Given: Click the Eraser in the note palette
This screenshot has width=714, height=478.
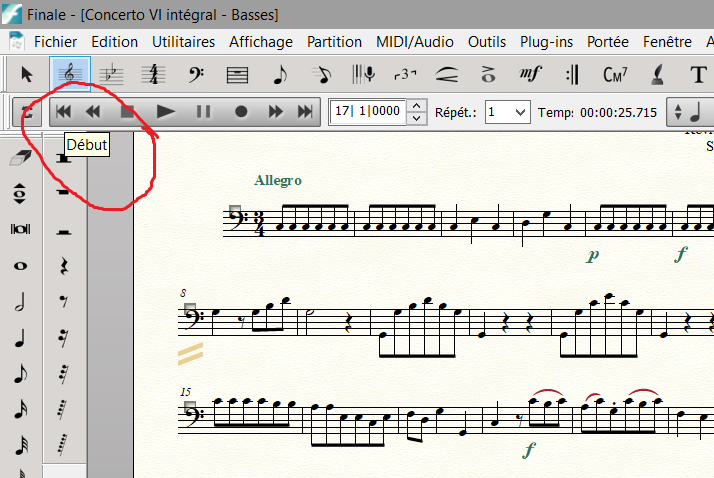Looking at the screenshot, I should pyautogui.click(x=20, y=157).
